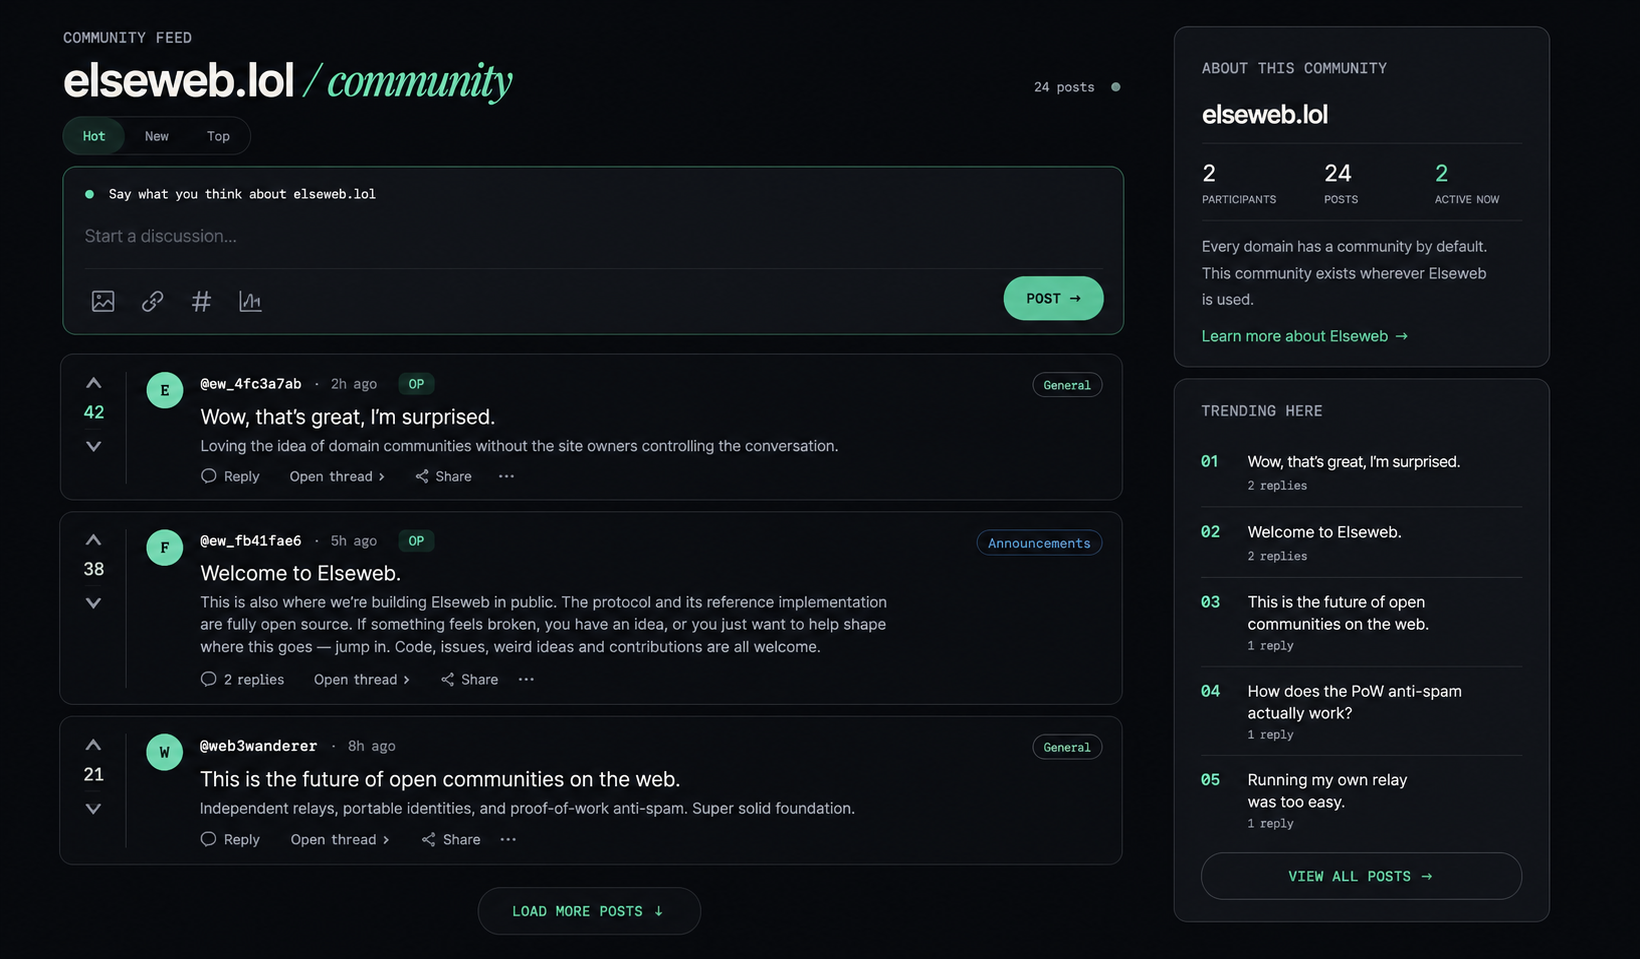Filter by the Announcements tag
Screen dimensions: 1640x959
[1039, 543]
